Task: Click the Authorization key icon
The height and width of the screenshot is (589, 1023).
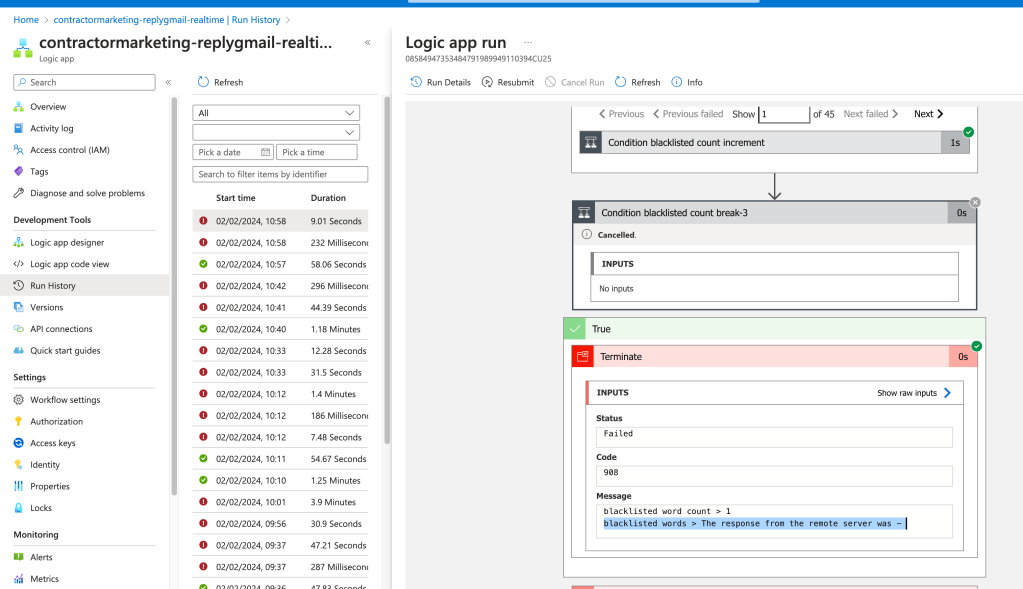Action: (x=18, y=421)
